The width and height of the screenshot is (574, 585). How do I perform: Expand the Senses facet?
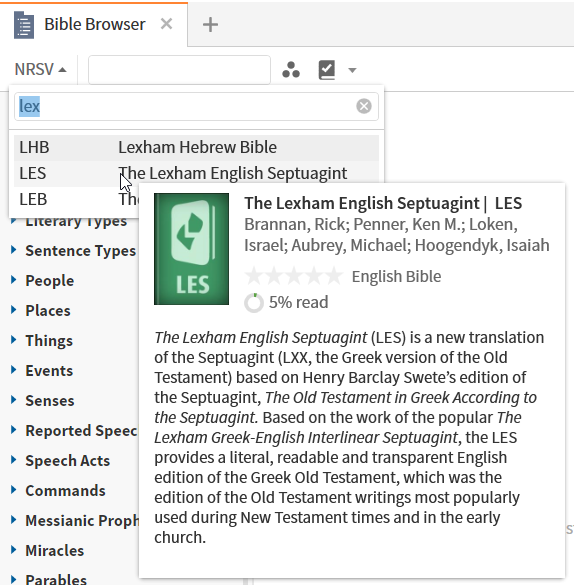click(14, 400)
